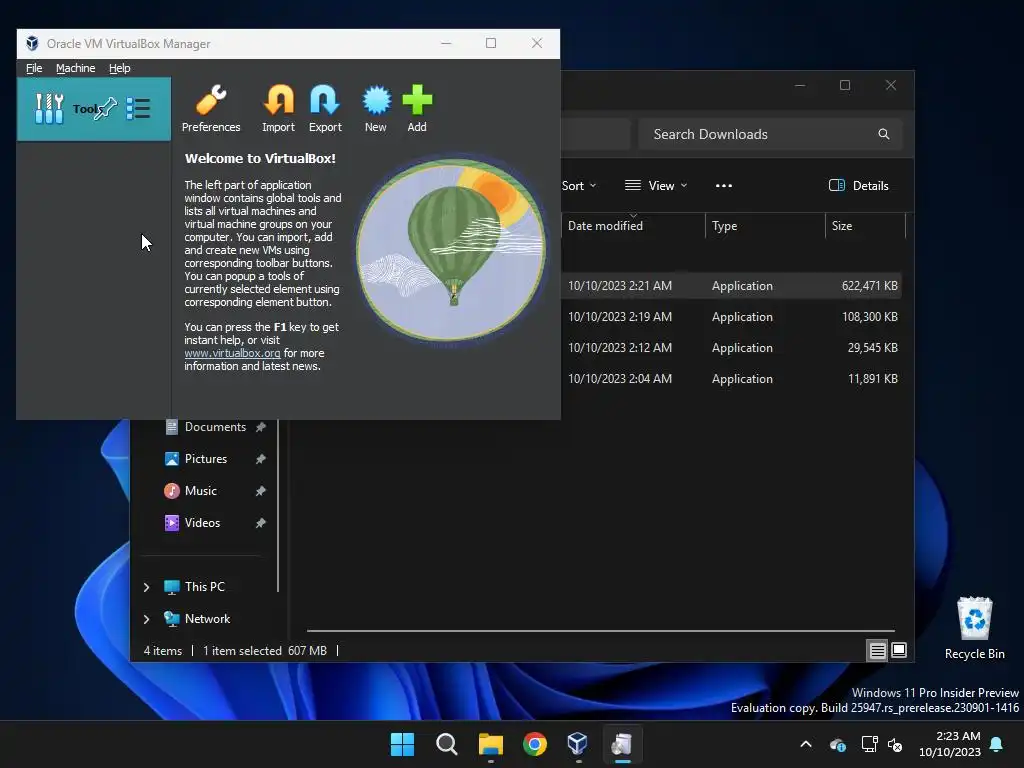Click the Search Downloads field in Explorer
Viewport: 1024px width, 768px height.
click(771, 134)
